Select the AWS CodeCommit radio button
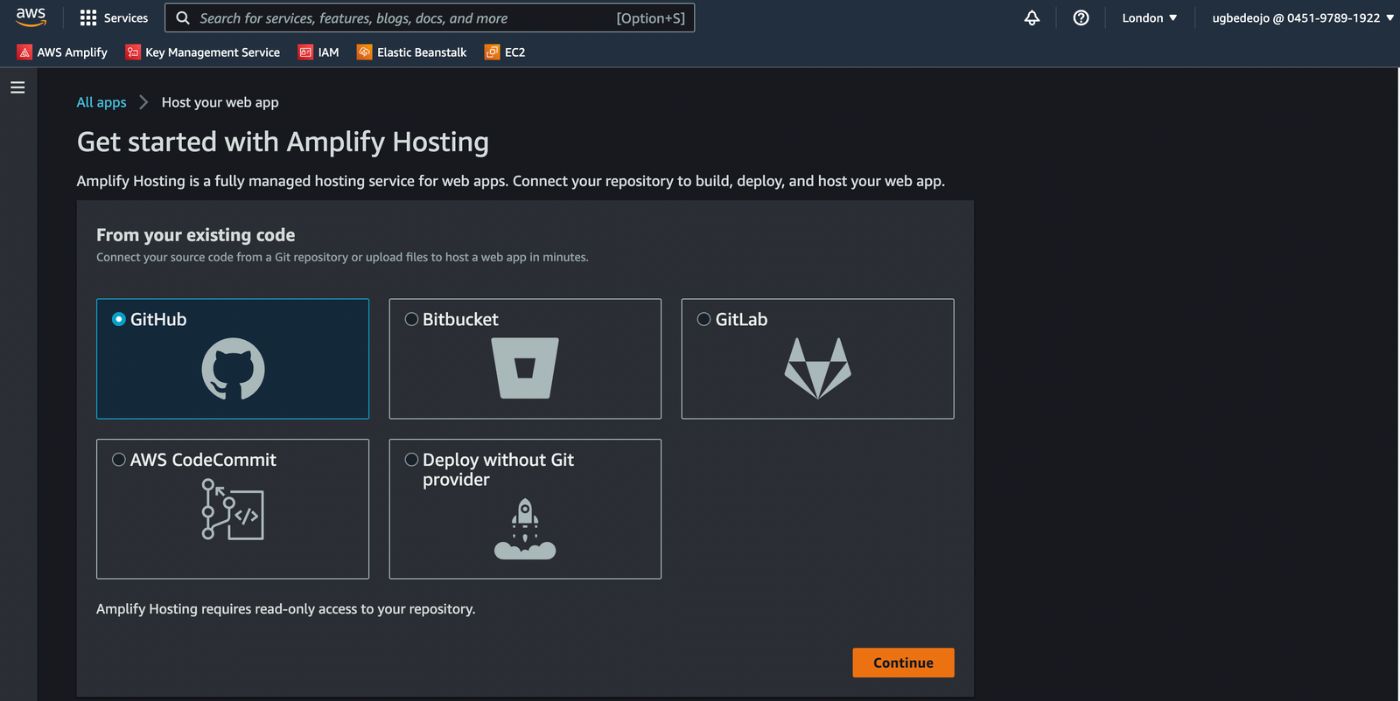 click(x=119, y=459)
